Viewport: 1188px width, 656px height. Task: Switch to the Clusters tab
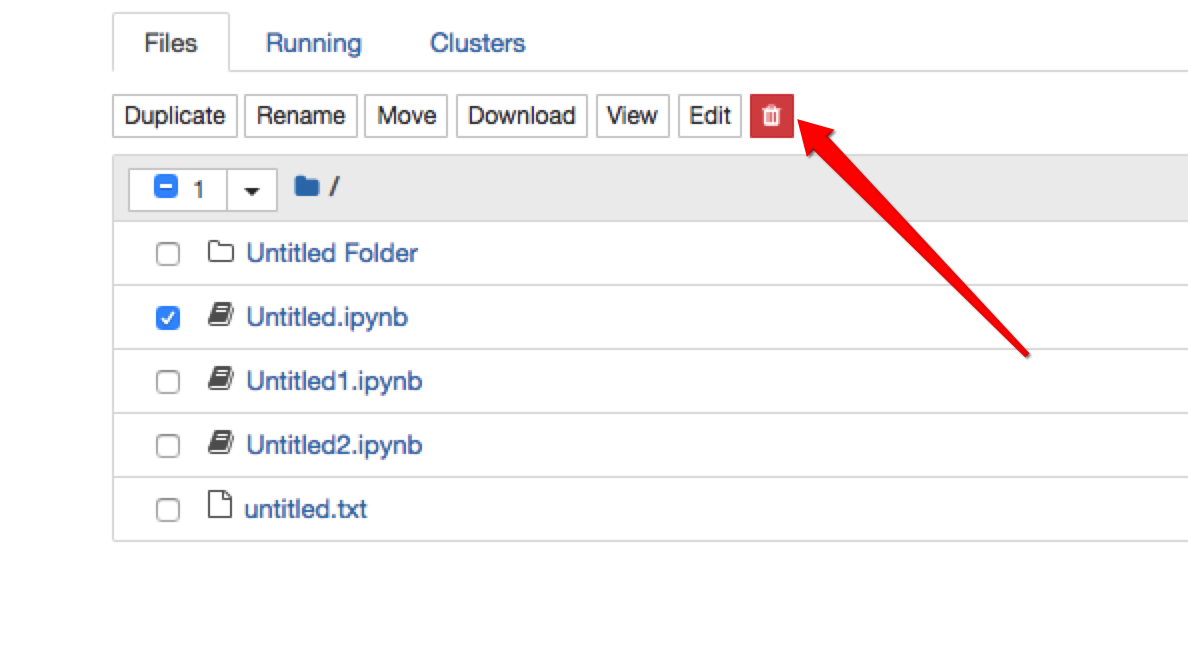point(476,43)
